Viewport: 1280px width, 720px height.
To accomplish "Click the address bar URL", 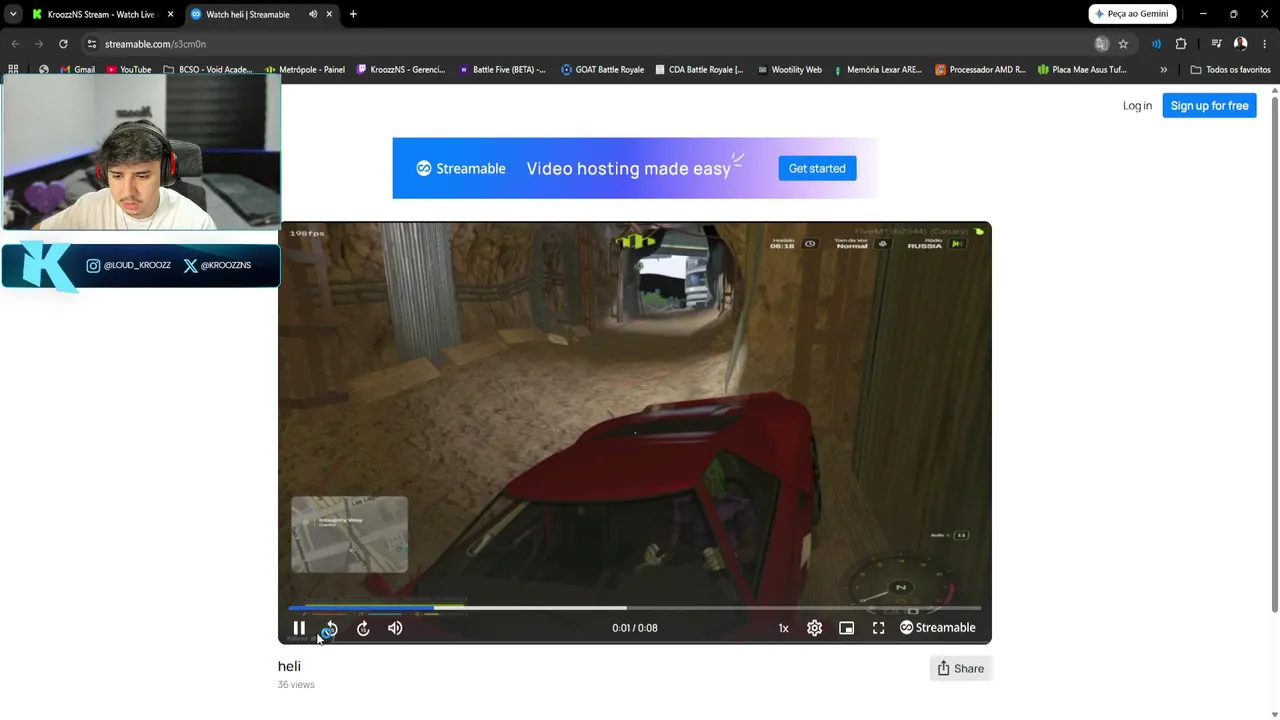I will [x=155, y=44].
